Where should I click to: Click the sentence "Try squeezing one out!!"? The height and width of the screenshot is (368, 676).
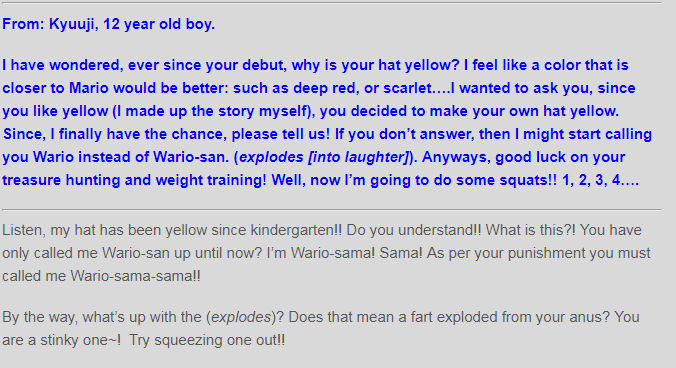click(x=207, y=340)
